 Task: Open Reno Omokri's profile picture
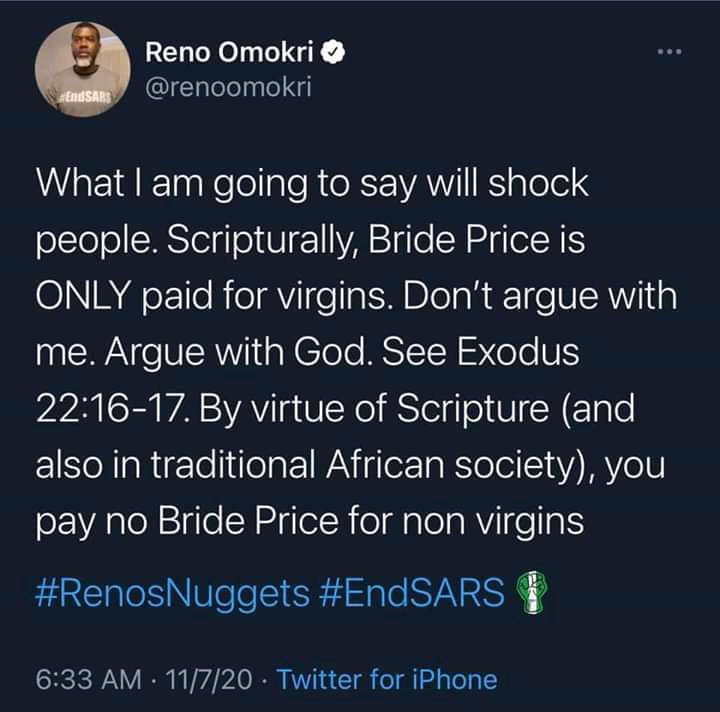[83, 69]
